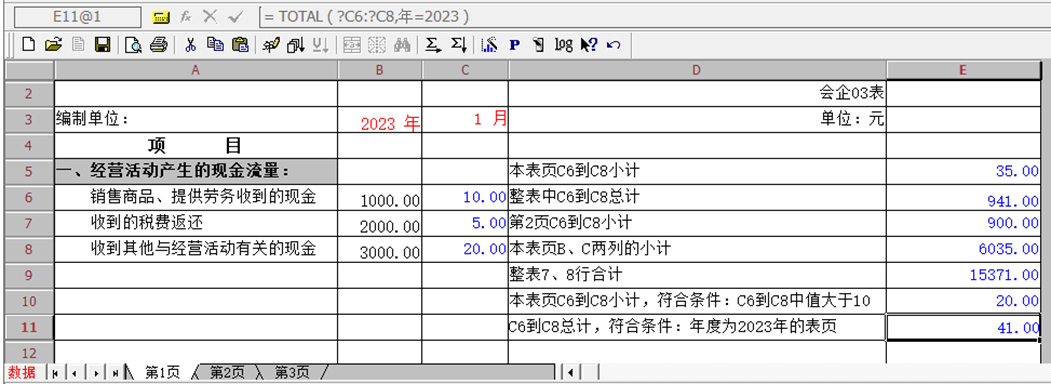
Task: Click the bar chart icon
Action: click(490, 45)
